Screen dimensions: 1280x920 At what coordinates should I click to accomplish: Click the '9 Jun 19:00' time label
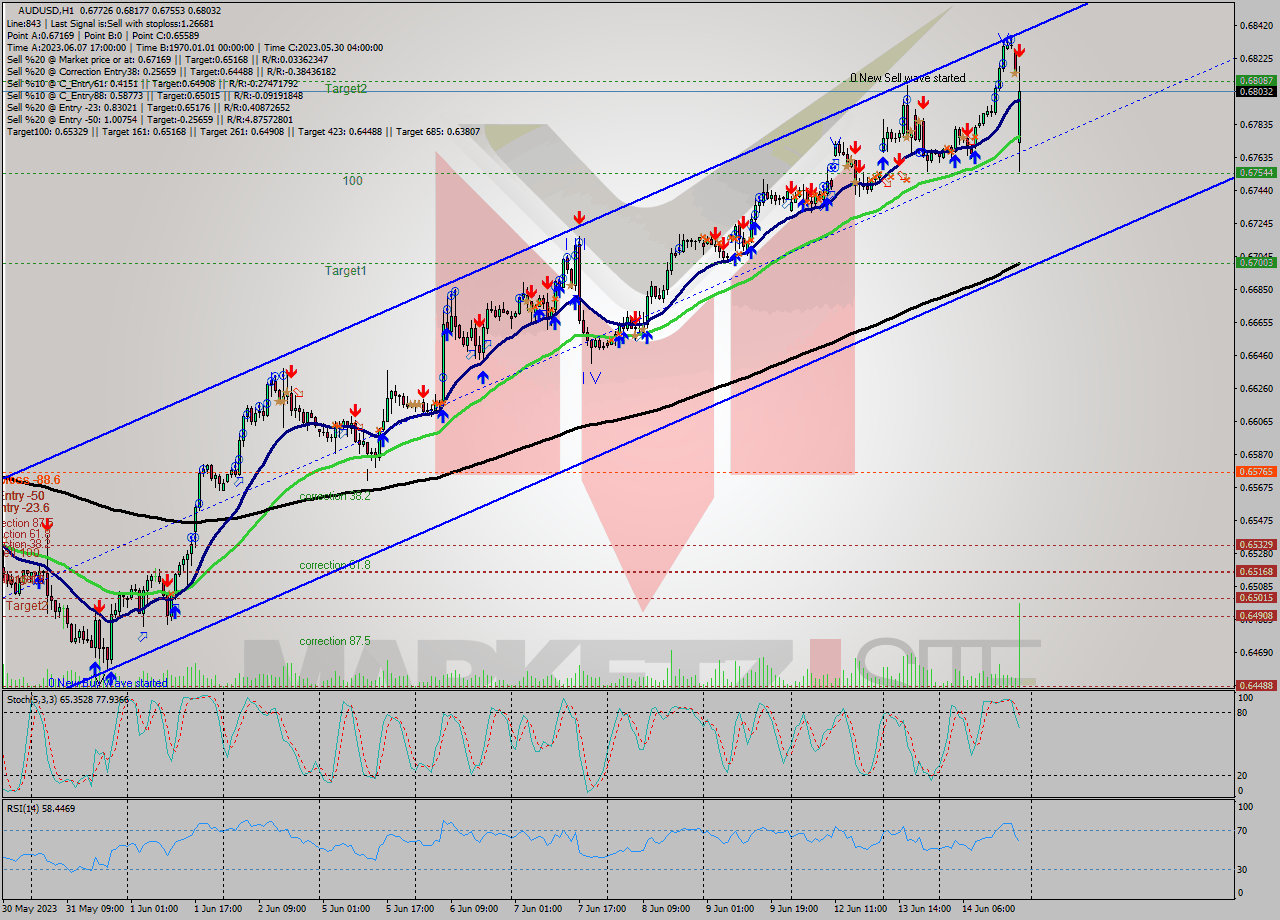pyautogui.click(x=792, y=908)
